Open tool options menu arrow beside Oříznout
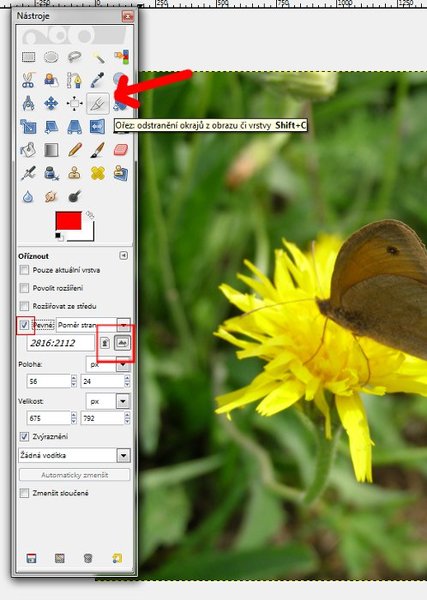Screen dimensions: 427x600 coord(124,256)
